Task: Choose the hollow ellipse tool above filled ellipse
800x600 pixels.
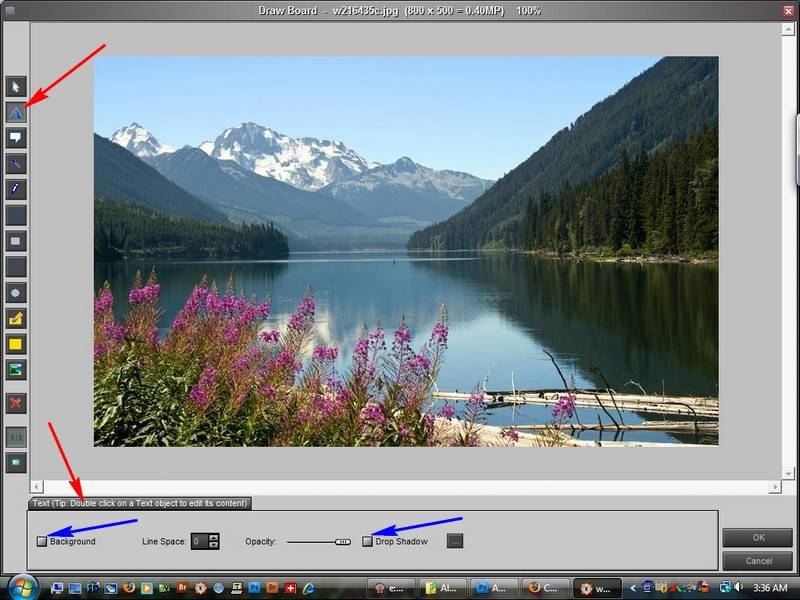Action: tap(16, 267)
